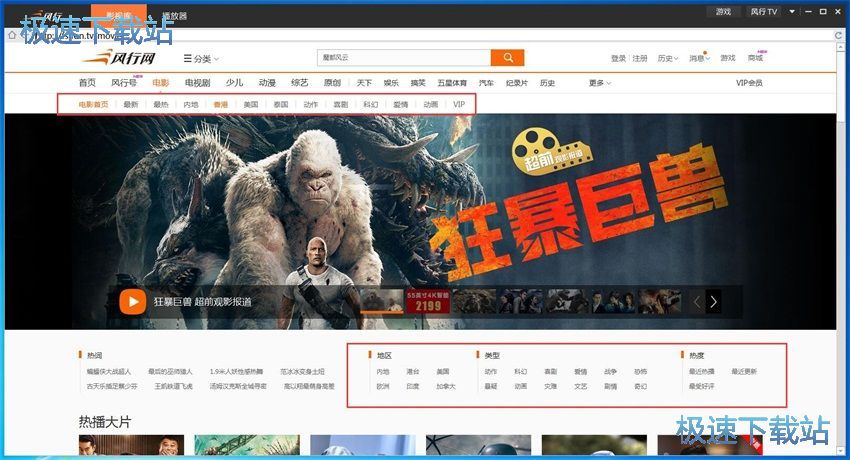Click the 狂暴巨兽 超前观影报道 banner title

[x=203, y=302]
